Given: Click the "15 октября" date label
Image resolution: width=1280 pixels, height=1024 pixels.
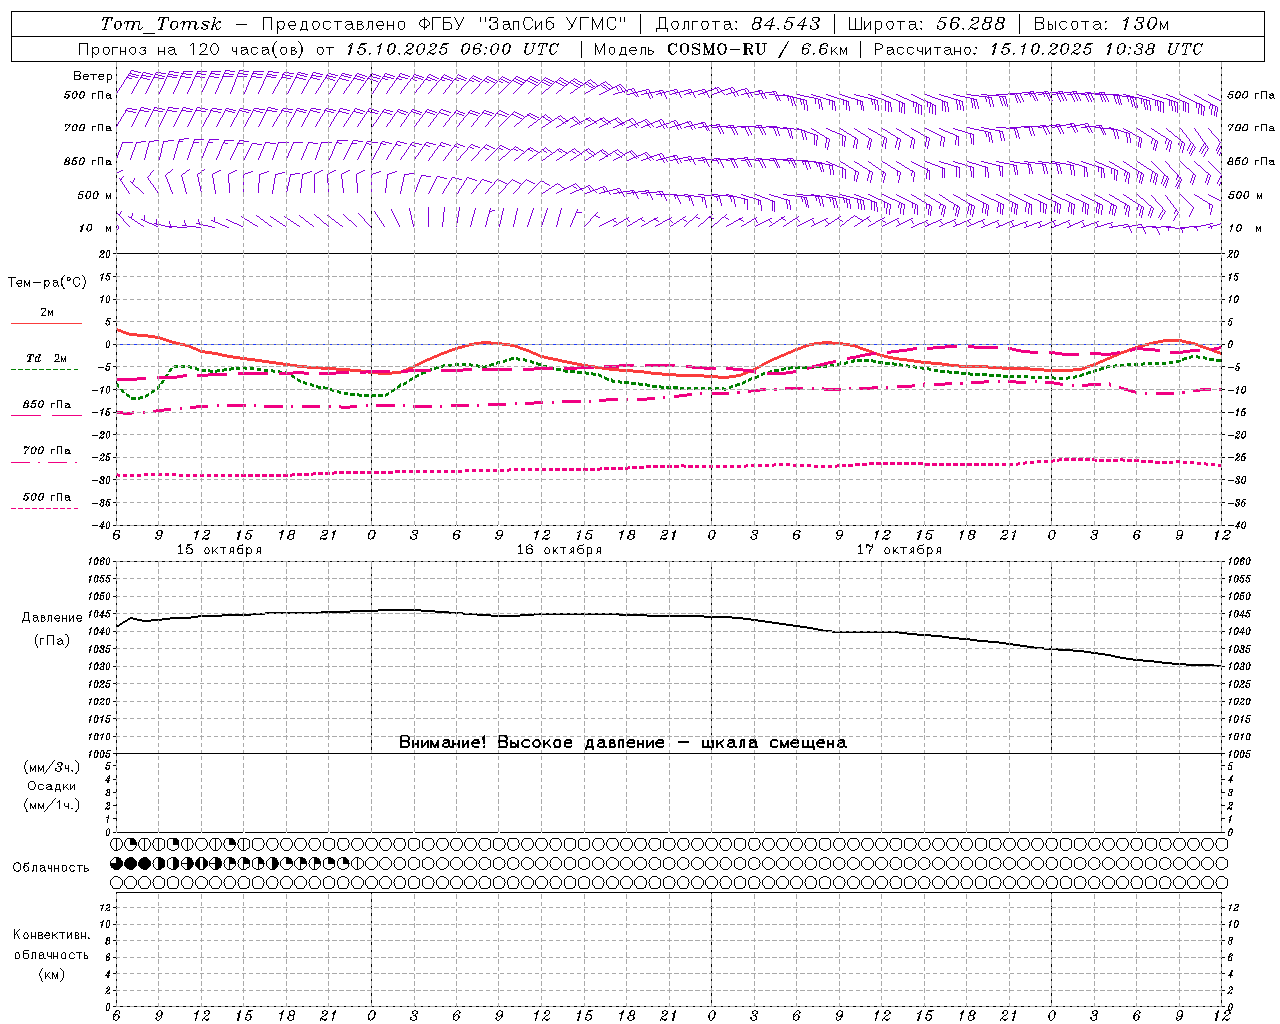Looking at the screenshot, I should (x=219, y=550).
